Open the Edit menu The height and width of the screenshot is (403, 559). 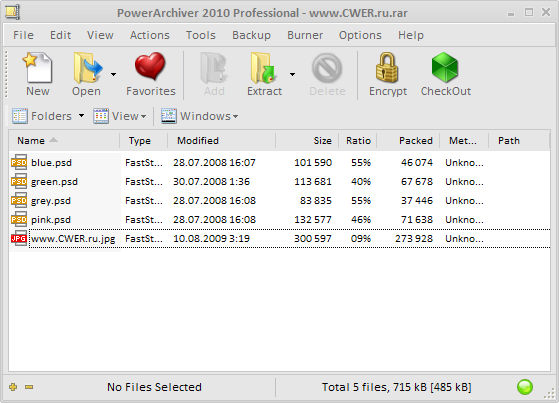[60, 35]
